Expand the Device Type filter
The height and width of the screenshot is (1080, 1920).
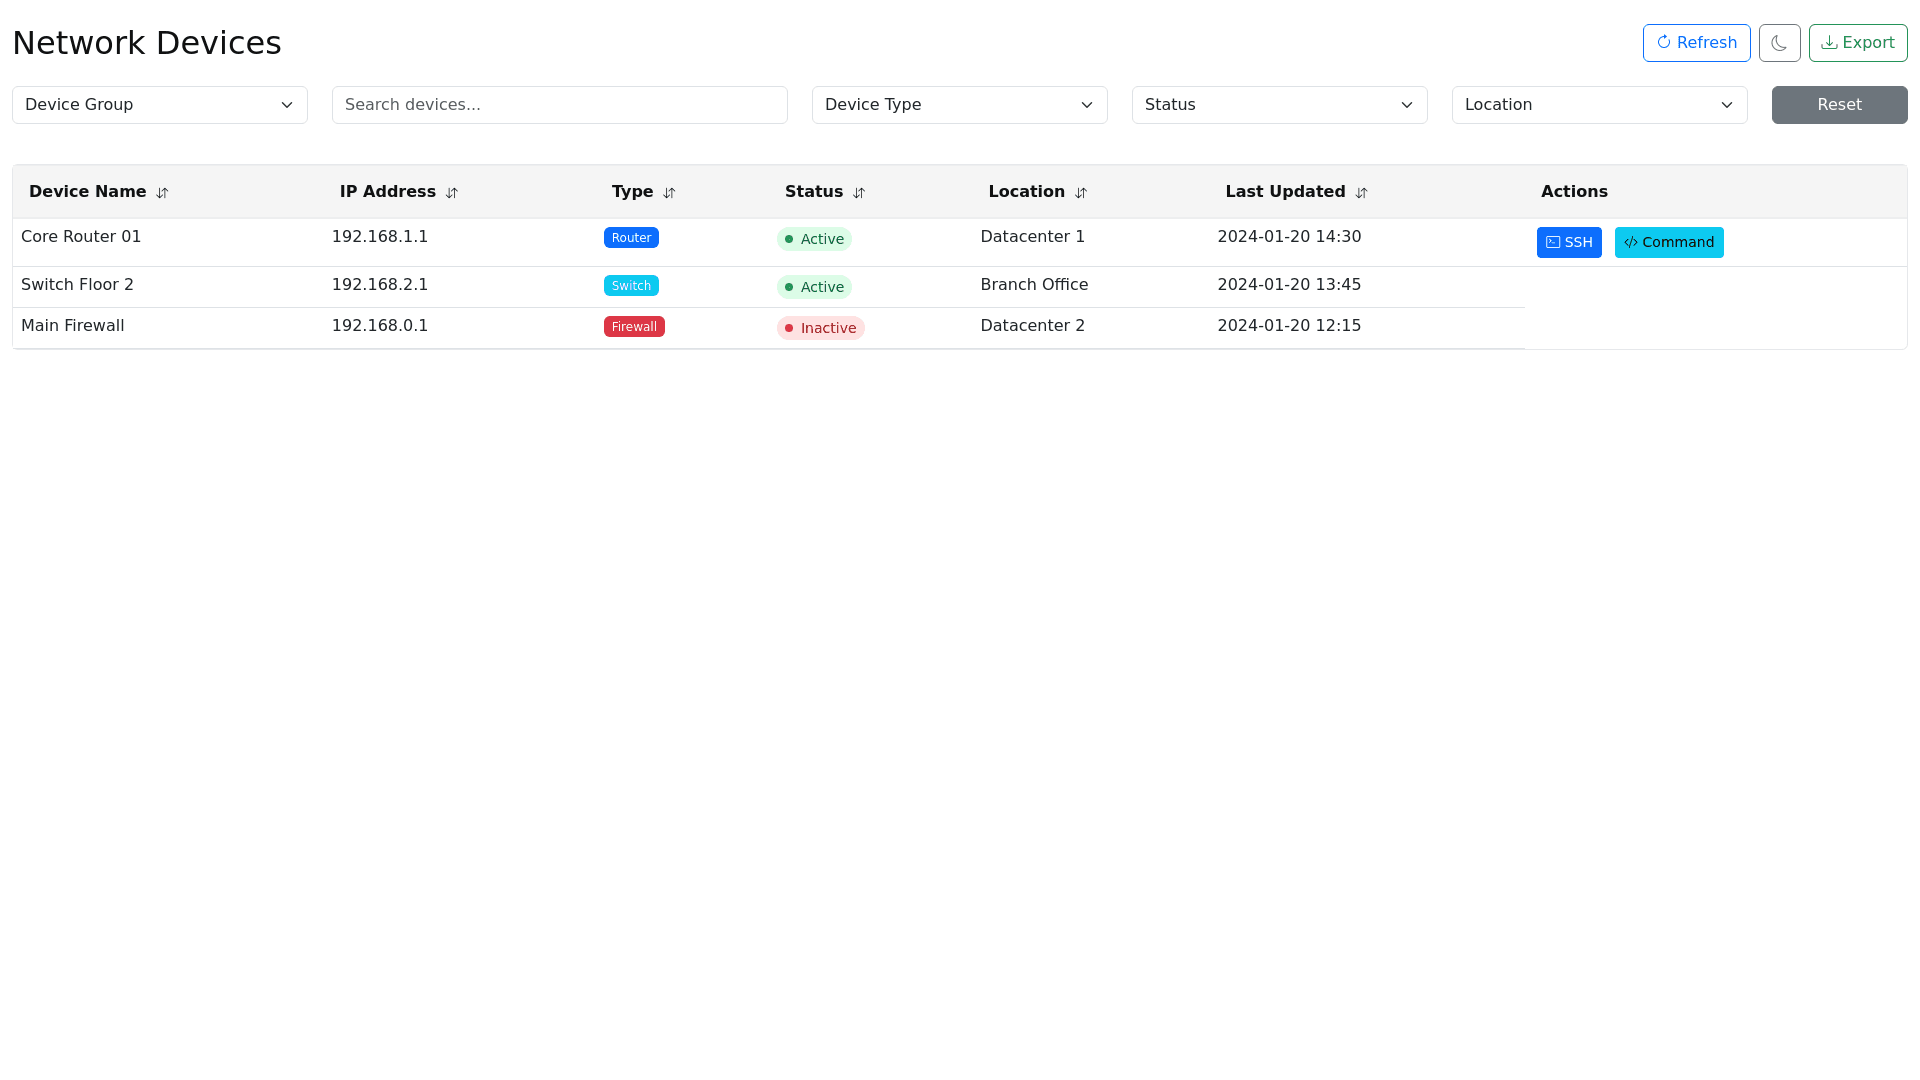(959, 105)
